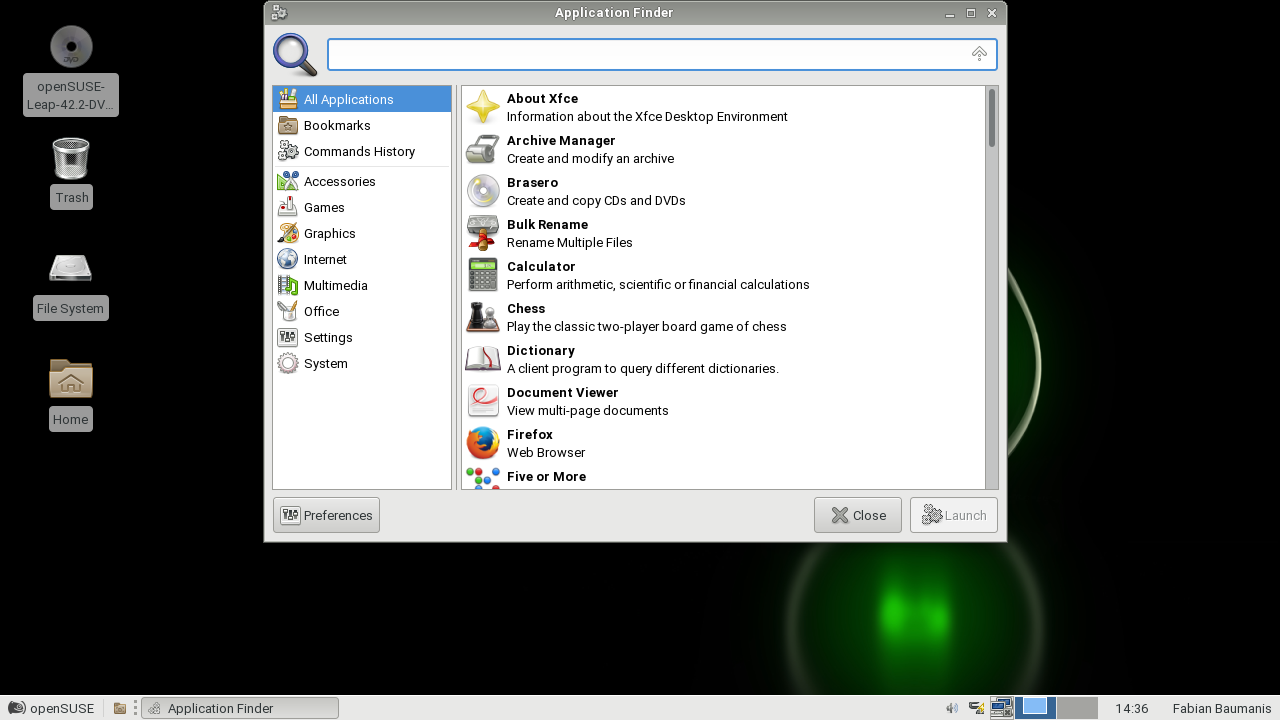Click the Archive Manager icon
Screen dimensions: 1280x720
[x=483, y=149]
